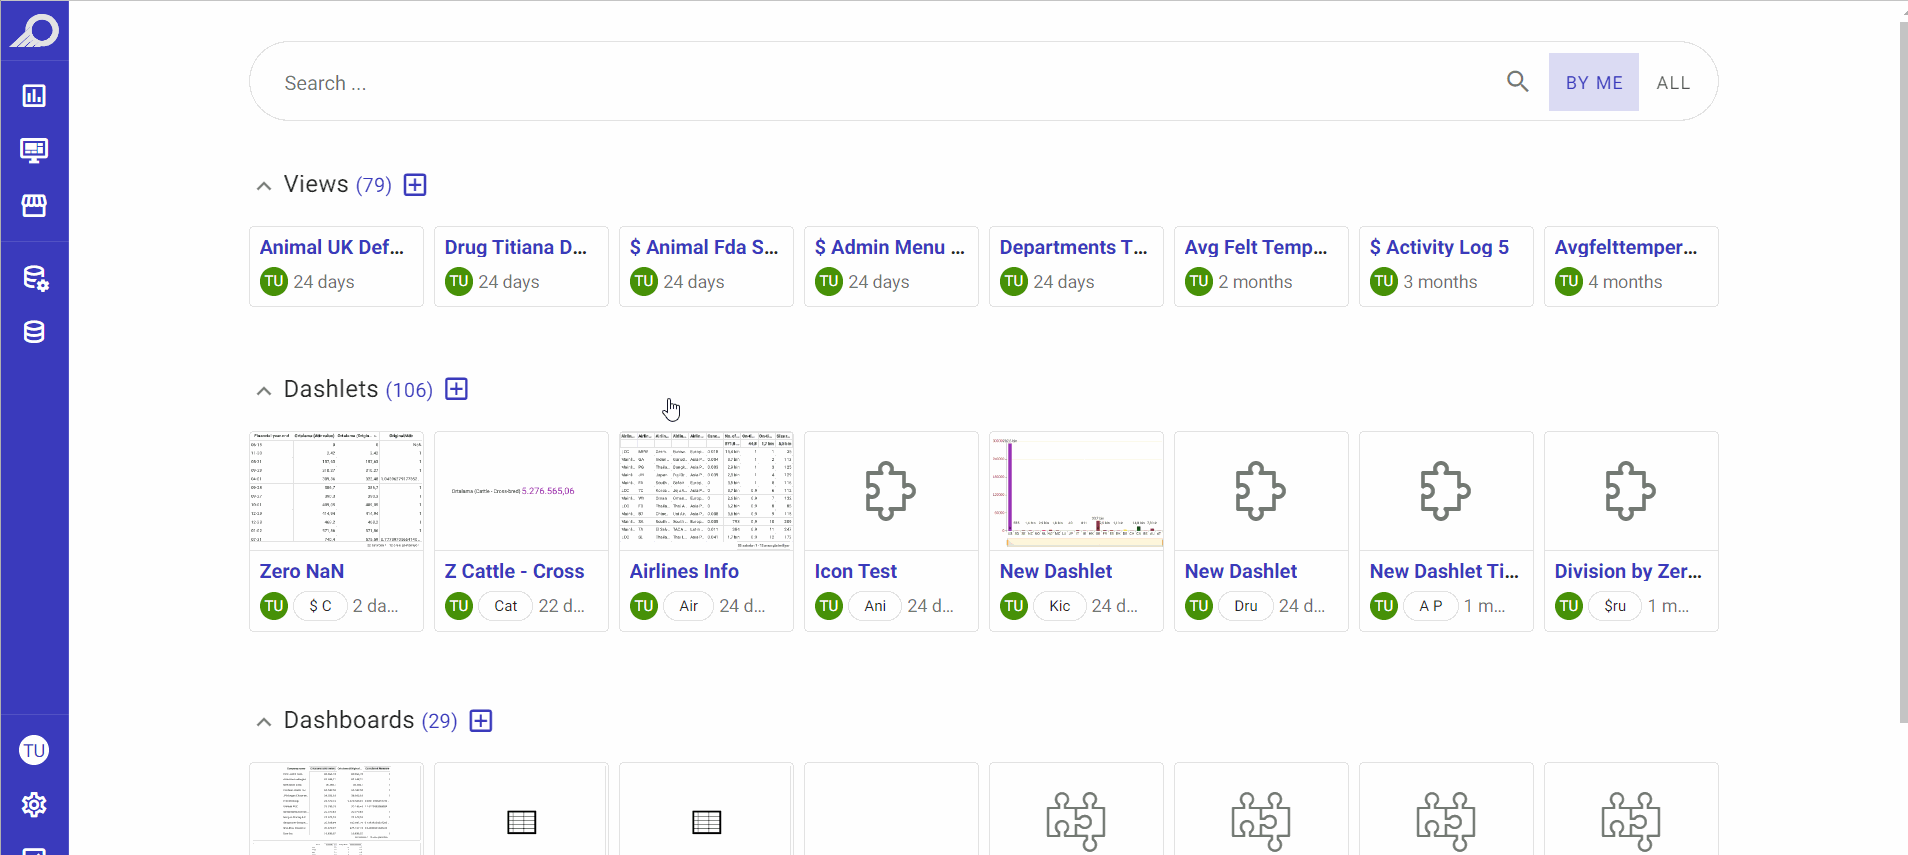Switch filter to BY ME
This screenshot has height=855, width=1908.
(1594, 82)
